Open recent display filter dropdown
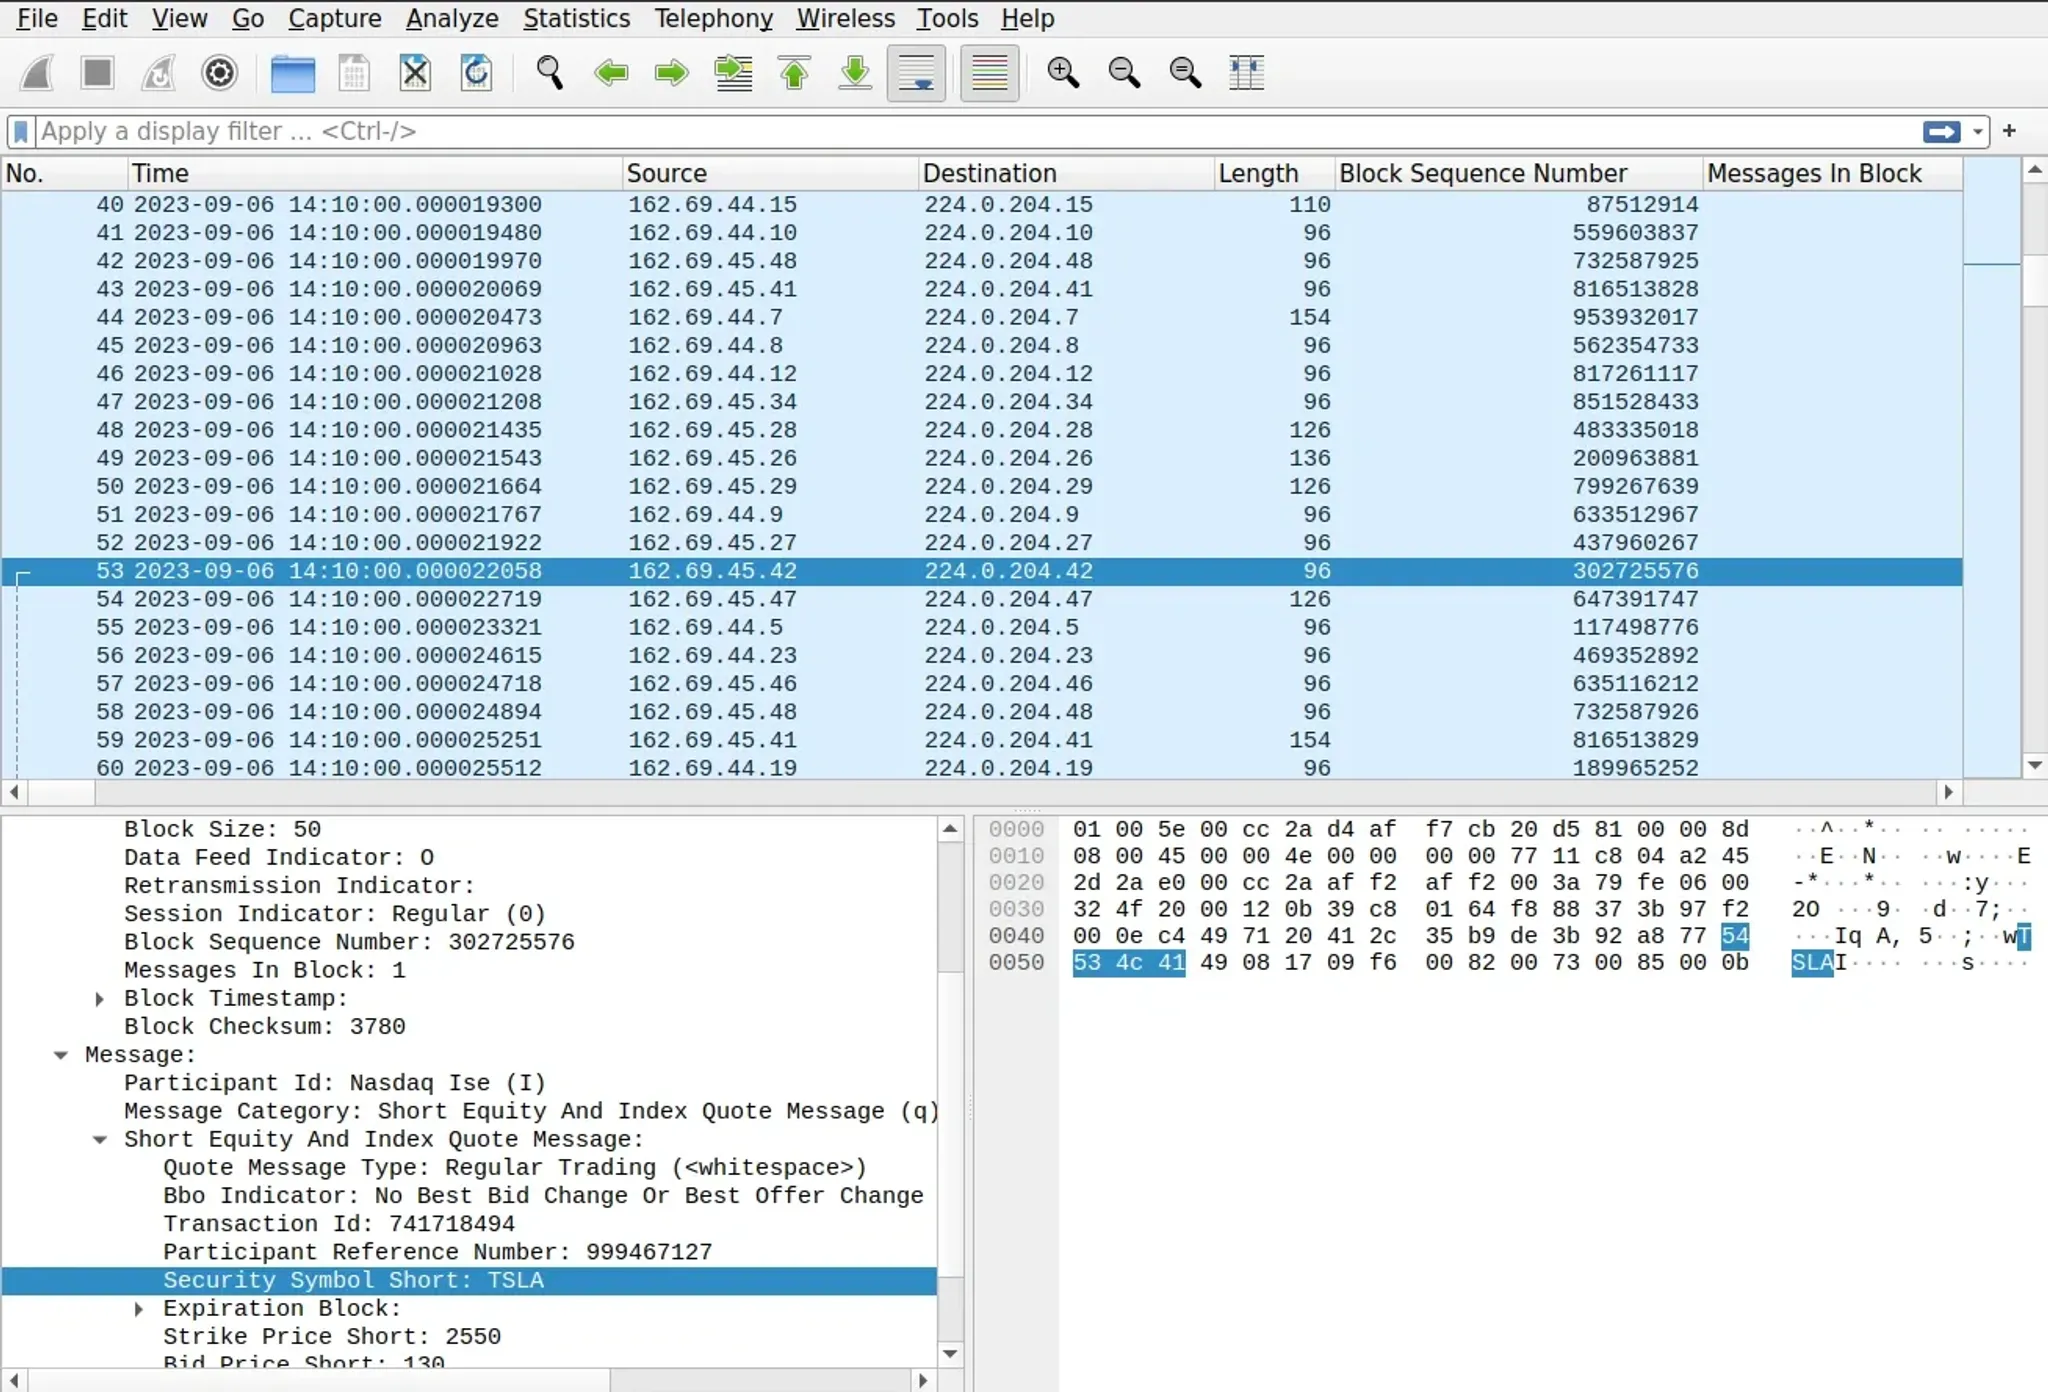Screen dimensions: 2048x1392 click(x=1977, y=132)
